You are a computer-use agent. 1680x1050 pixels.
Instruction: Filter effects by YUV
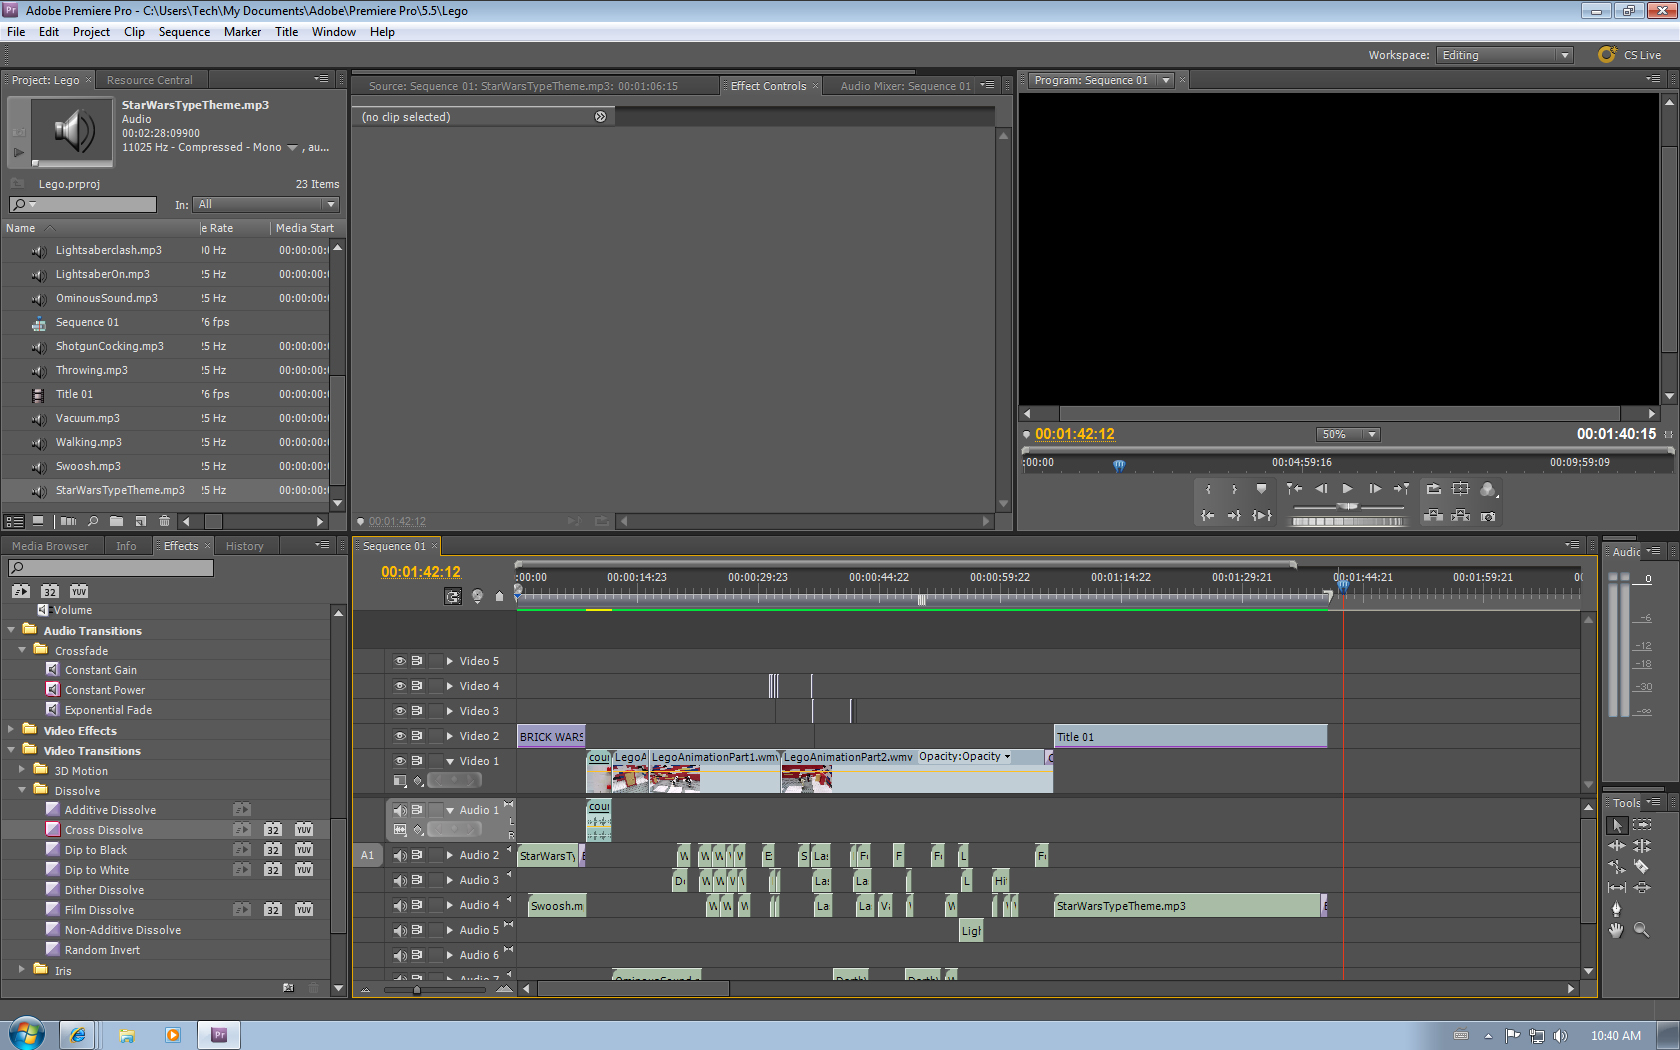click(x=79, y=591)
